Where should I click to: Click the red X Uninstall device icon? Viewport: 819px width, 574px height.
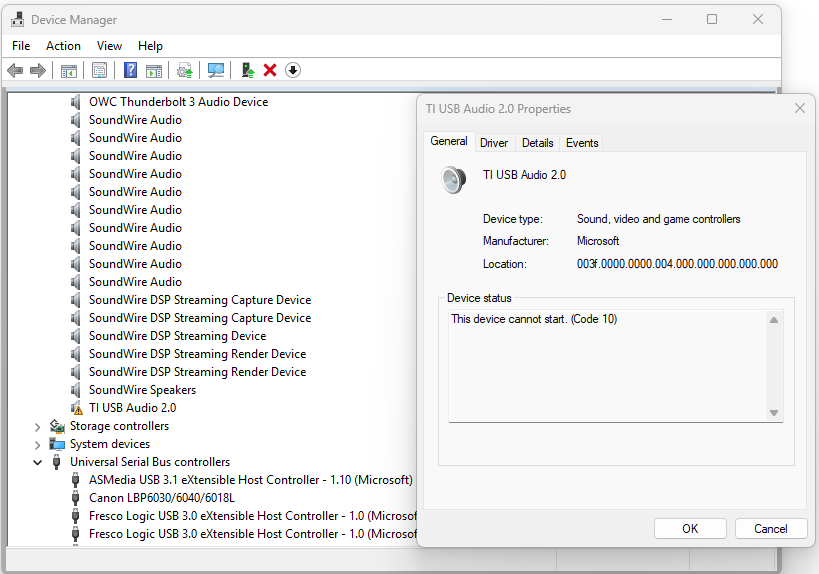[x=270, y=70]
